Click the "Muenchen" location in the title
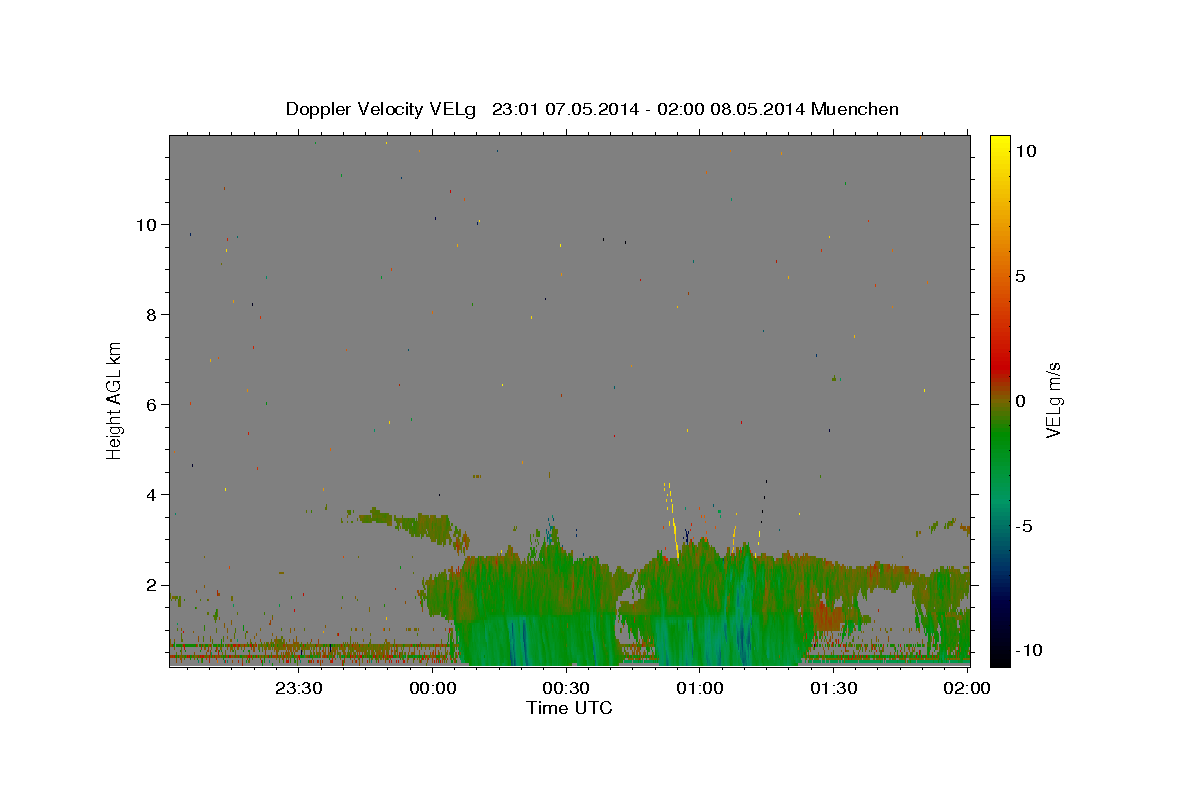The height and width of the screenshot is (800, 1200). point(855,109)
